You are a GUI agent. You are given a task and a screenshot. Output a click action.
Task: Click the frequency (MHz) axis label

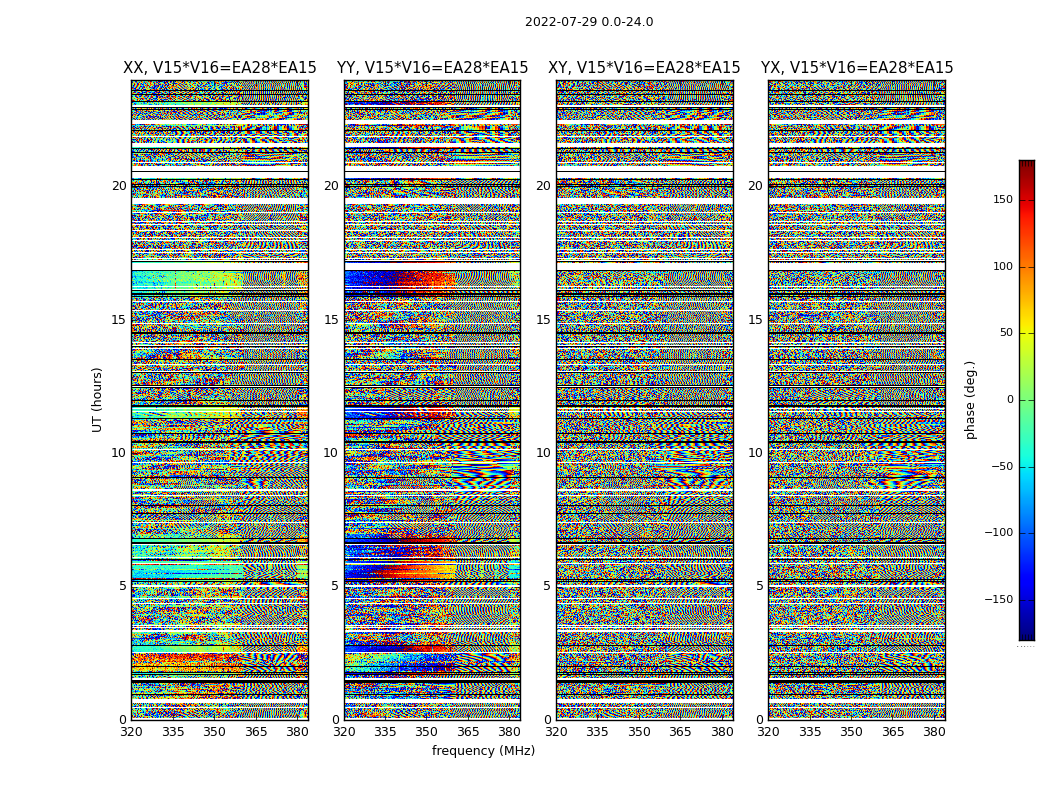483,750
